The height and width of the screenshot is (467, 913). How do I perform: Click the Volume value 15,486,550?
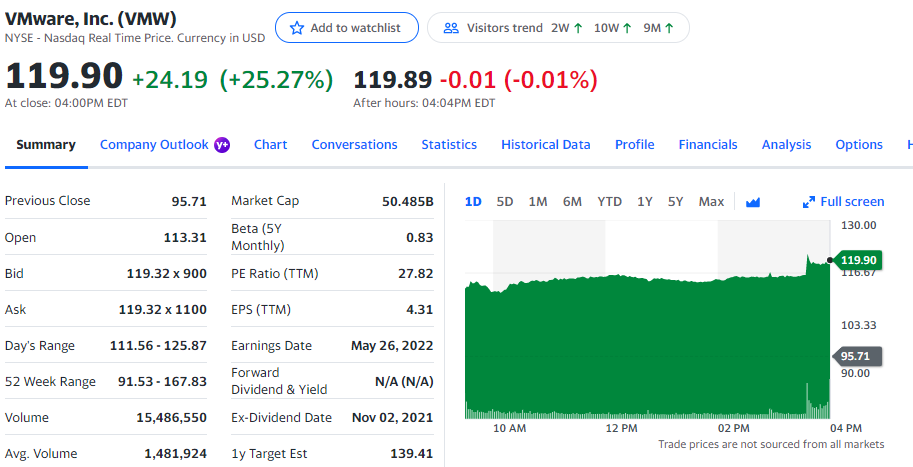[x=172, y=418]
